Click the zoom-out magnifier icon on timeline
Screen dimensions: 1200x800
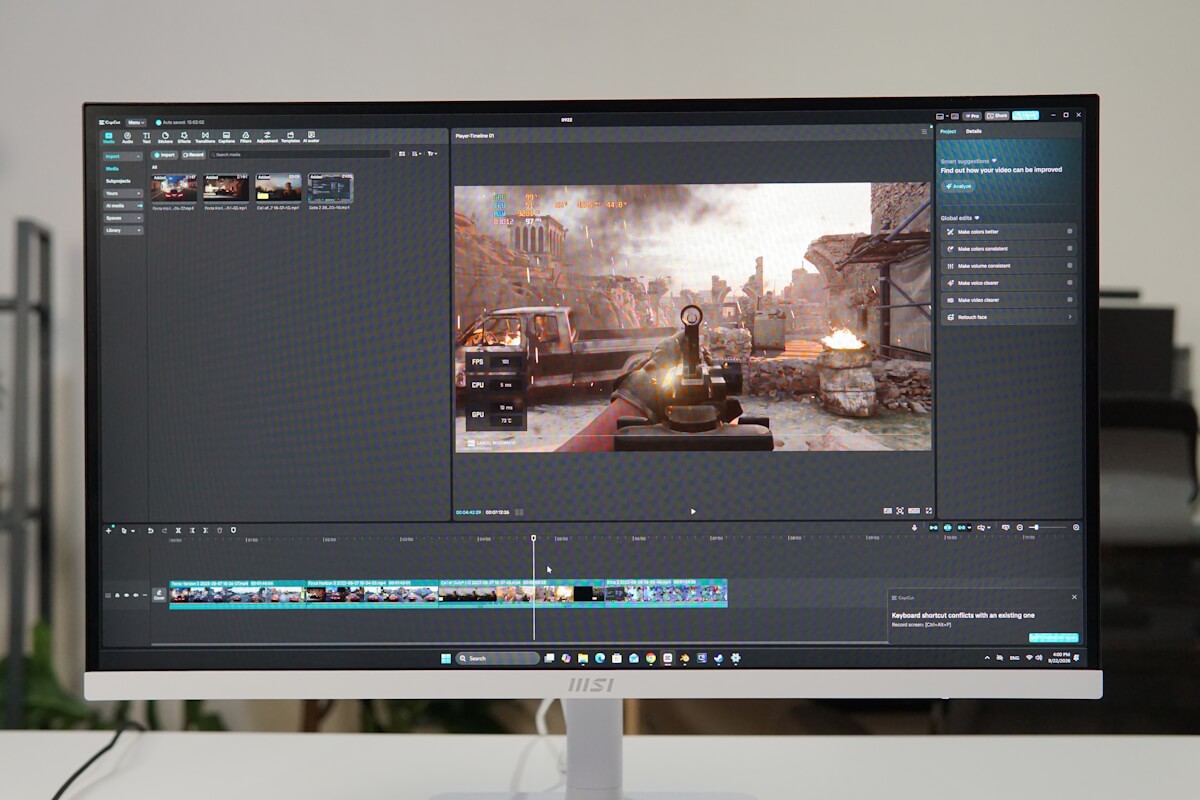(1020, 527)
